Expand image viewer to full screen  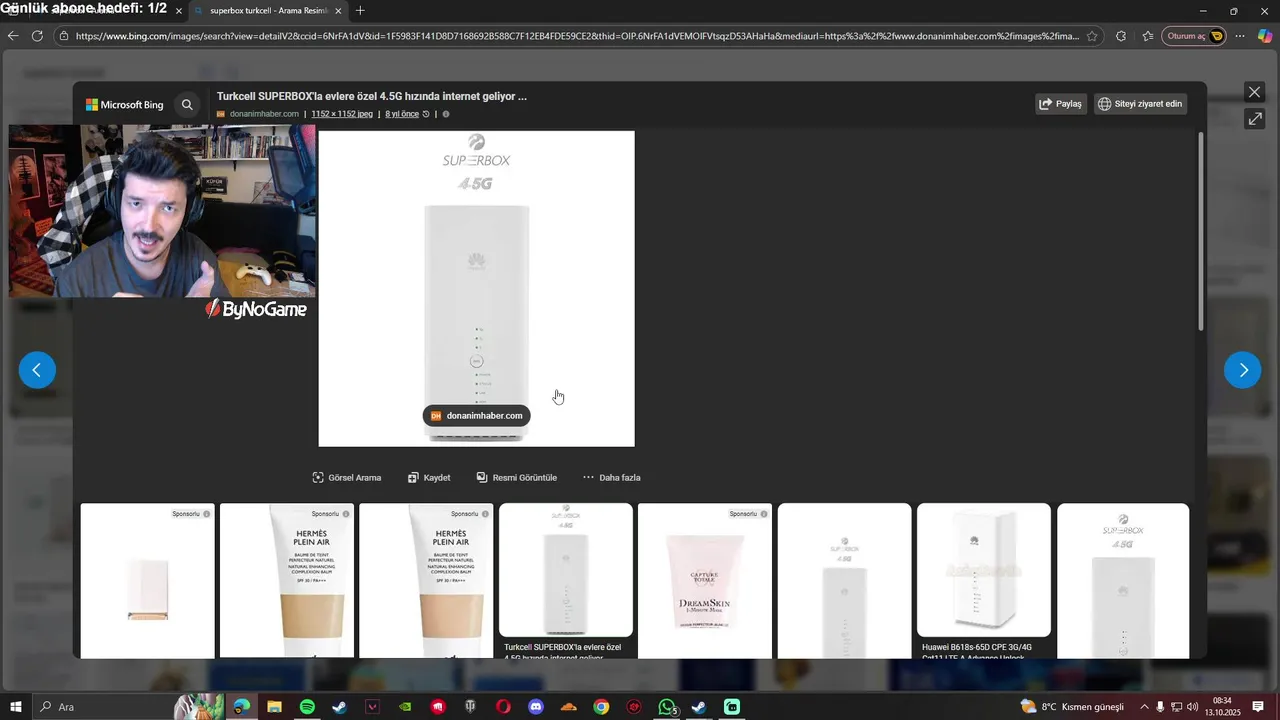click(1254, 119)
